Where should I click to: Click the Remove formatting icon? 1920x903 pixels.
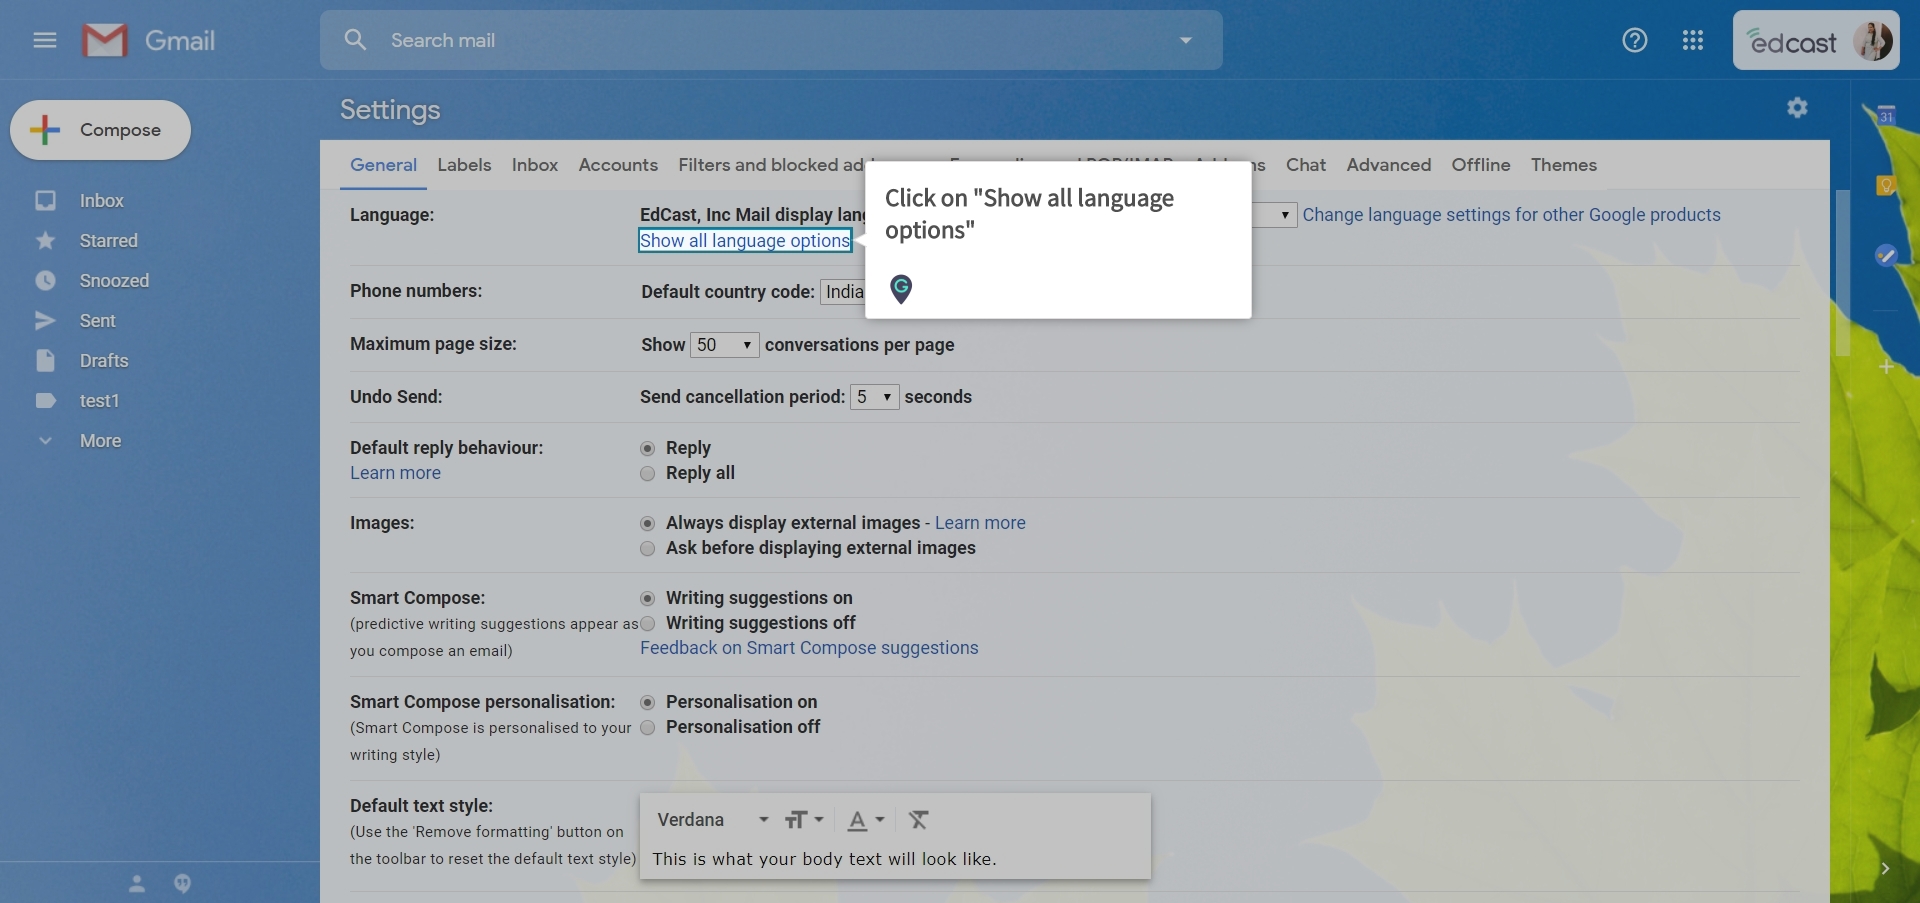tap(919, 820)
